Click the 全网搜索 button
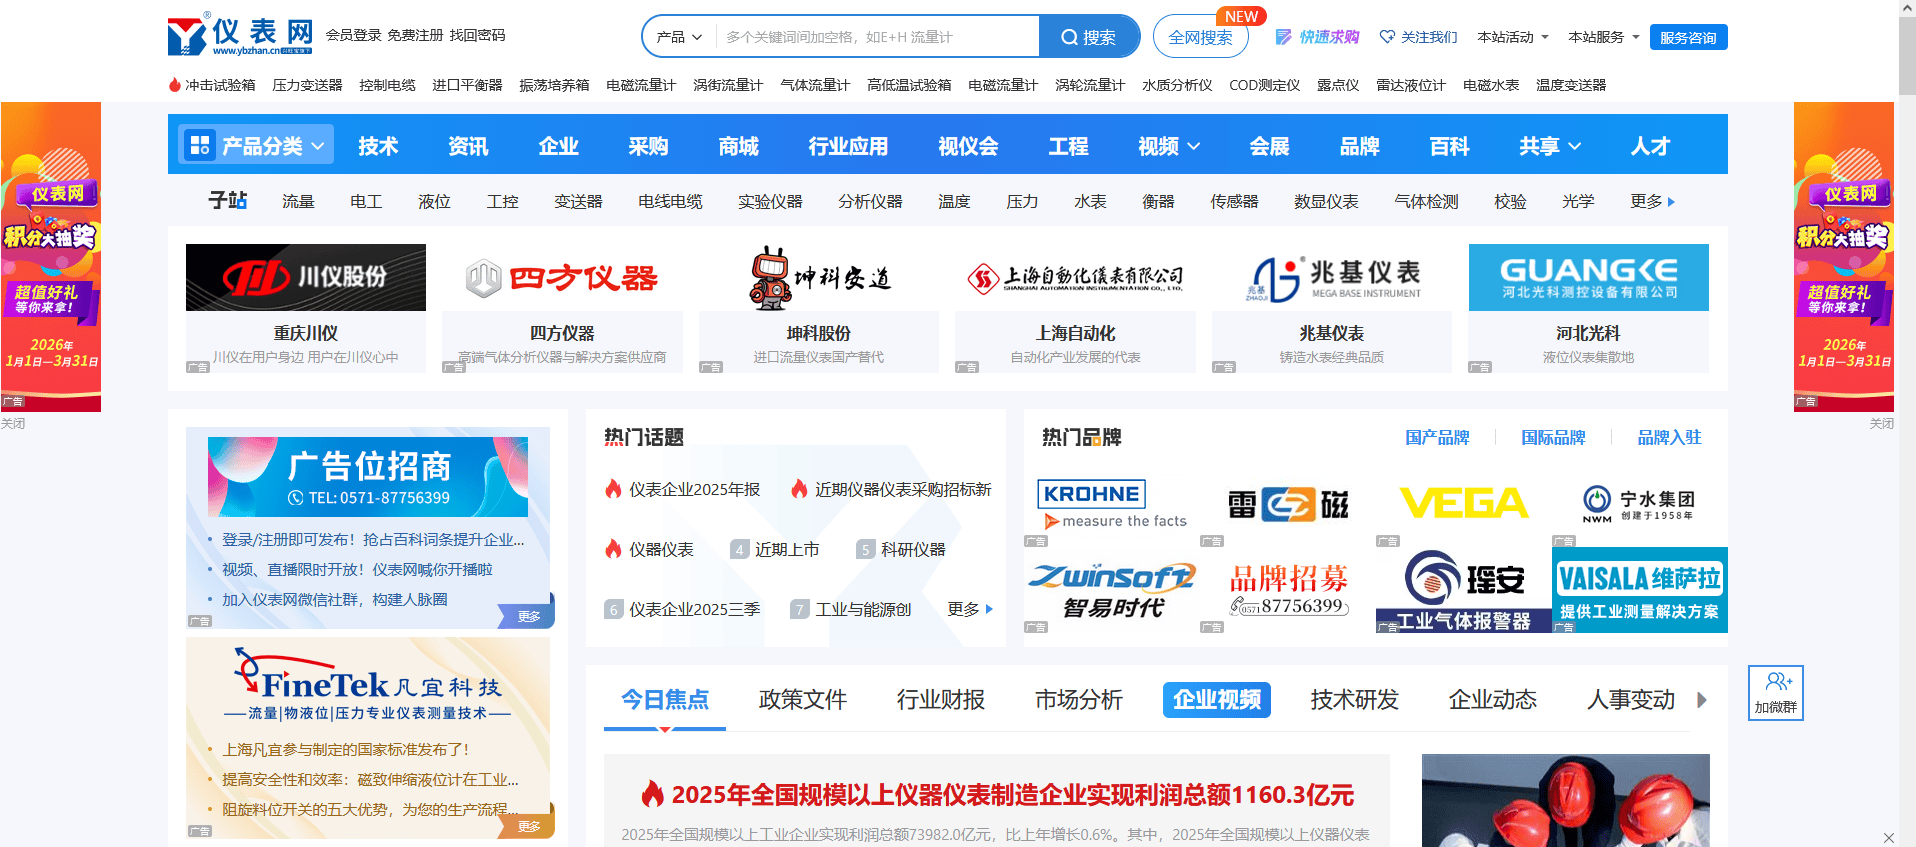Image resolution: width=1916 pixels, height=847 pixels. point(1200,37)
